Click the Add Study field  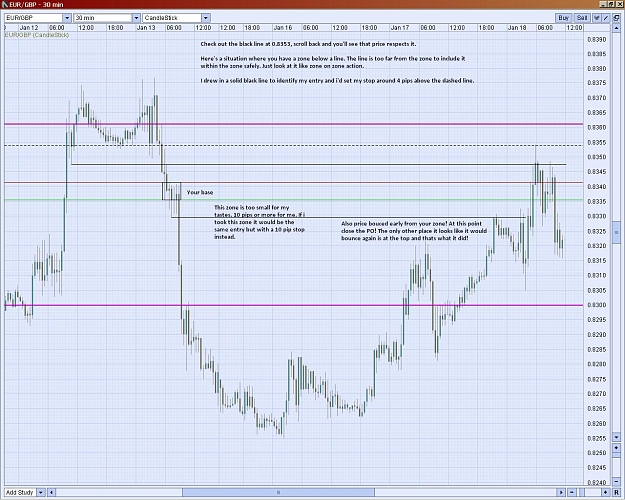20,492
